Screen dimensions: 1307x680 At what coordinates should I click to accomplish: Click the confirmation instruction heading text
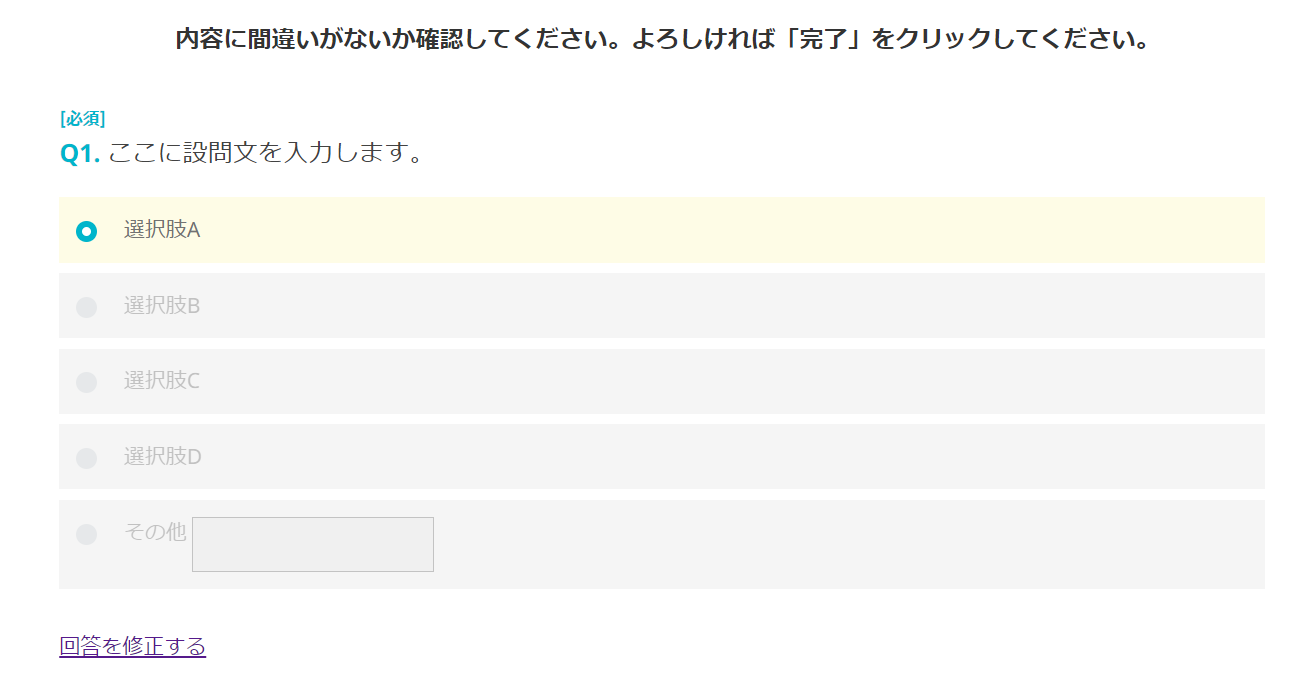pyautogui.click(x=500, y=40)
